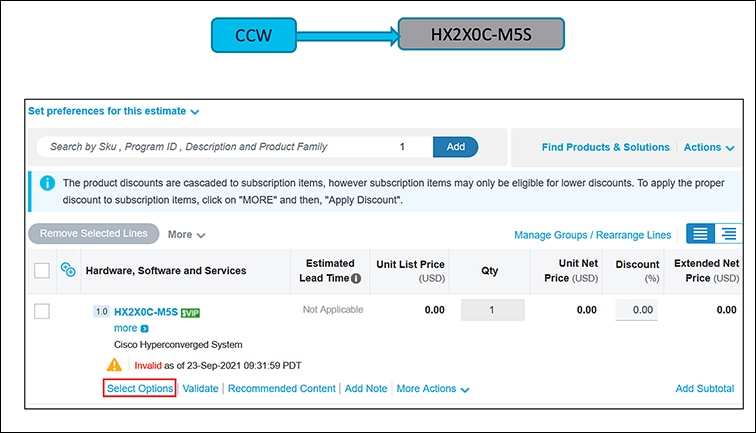Switch to the indented list view icon
The height and width of the screenshot is (433, 756).
pyautogui.click(x=728, y=233)
